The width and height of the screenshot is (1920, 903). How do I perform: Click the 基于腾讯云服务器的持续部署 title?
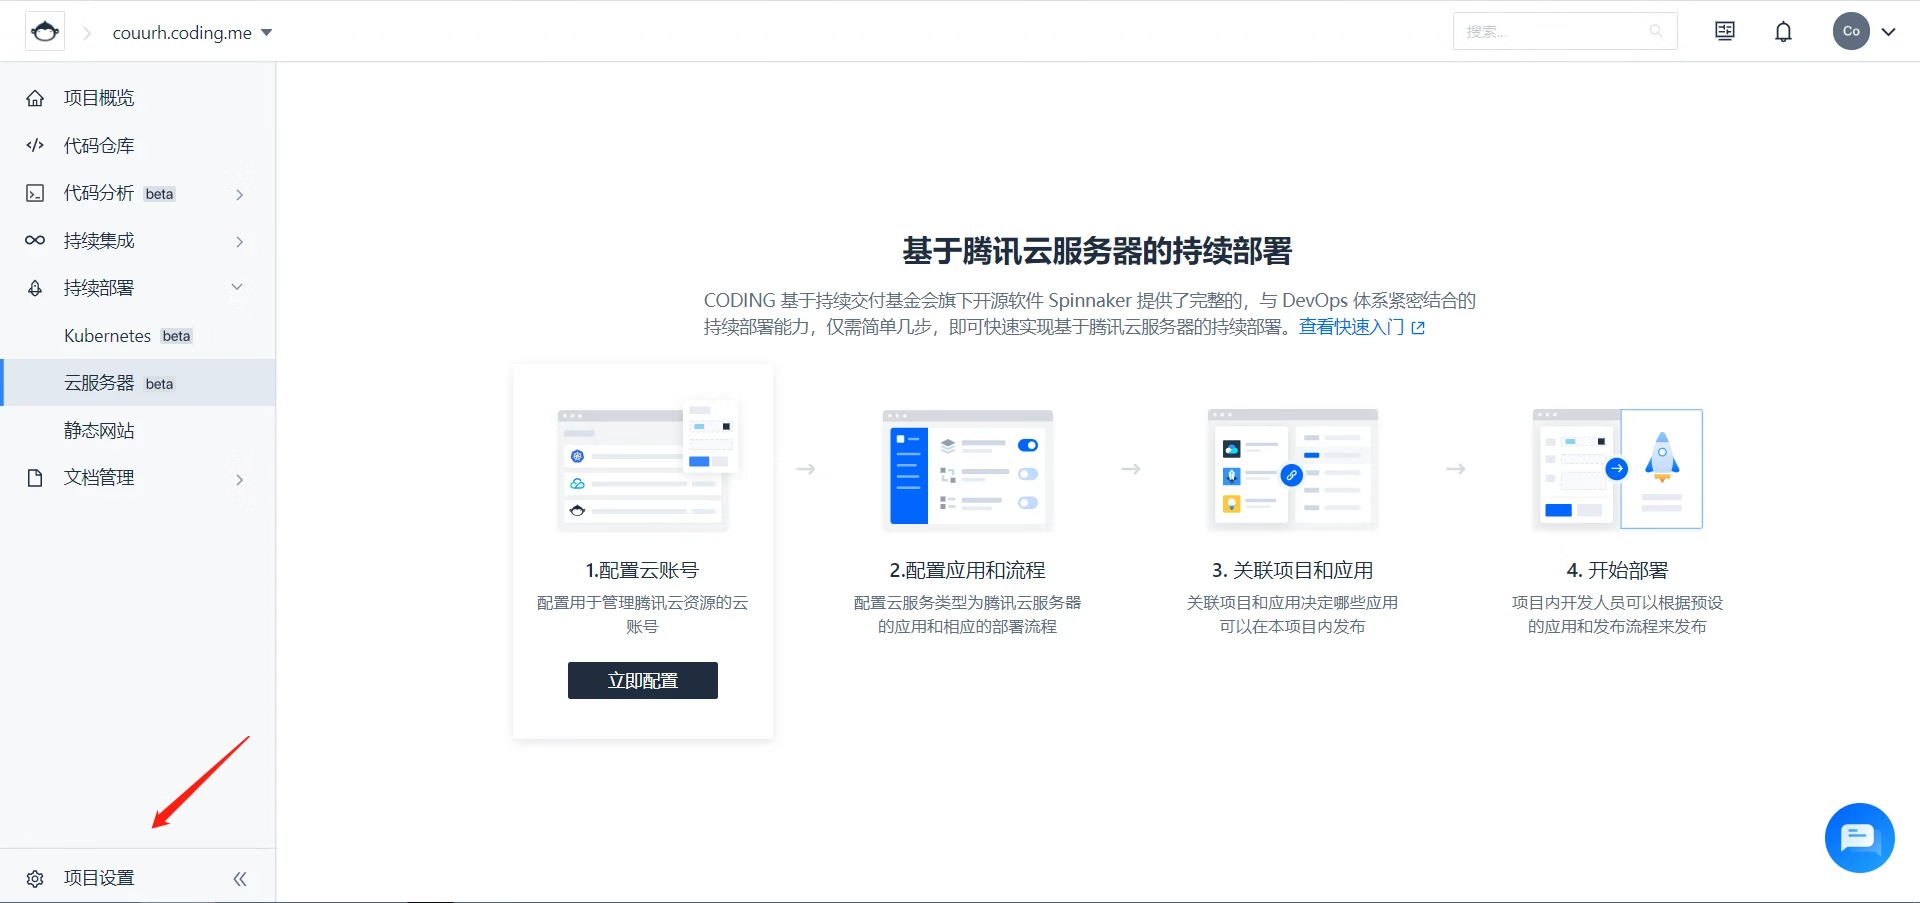pos(1097,251)
